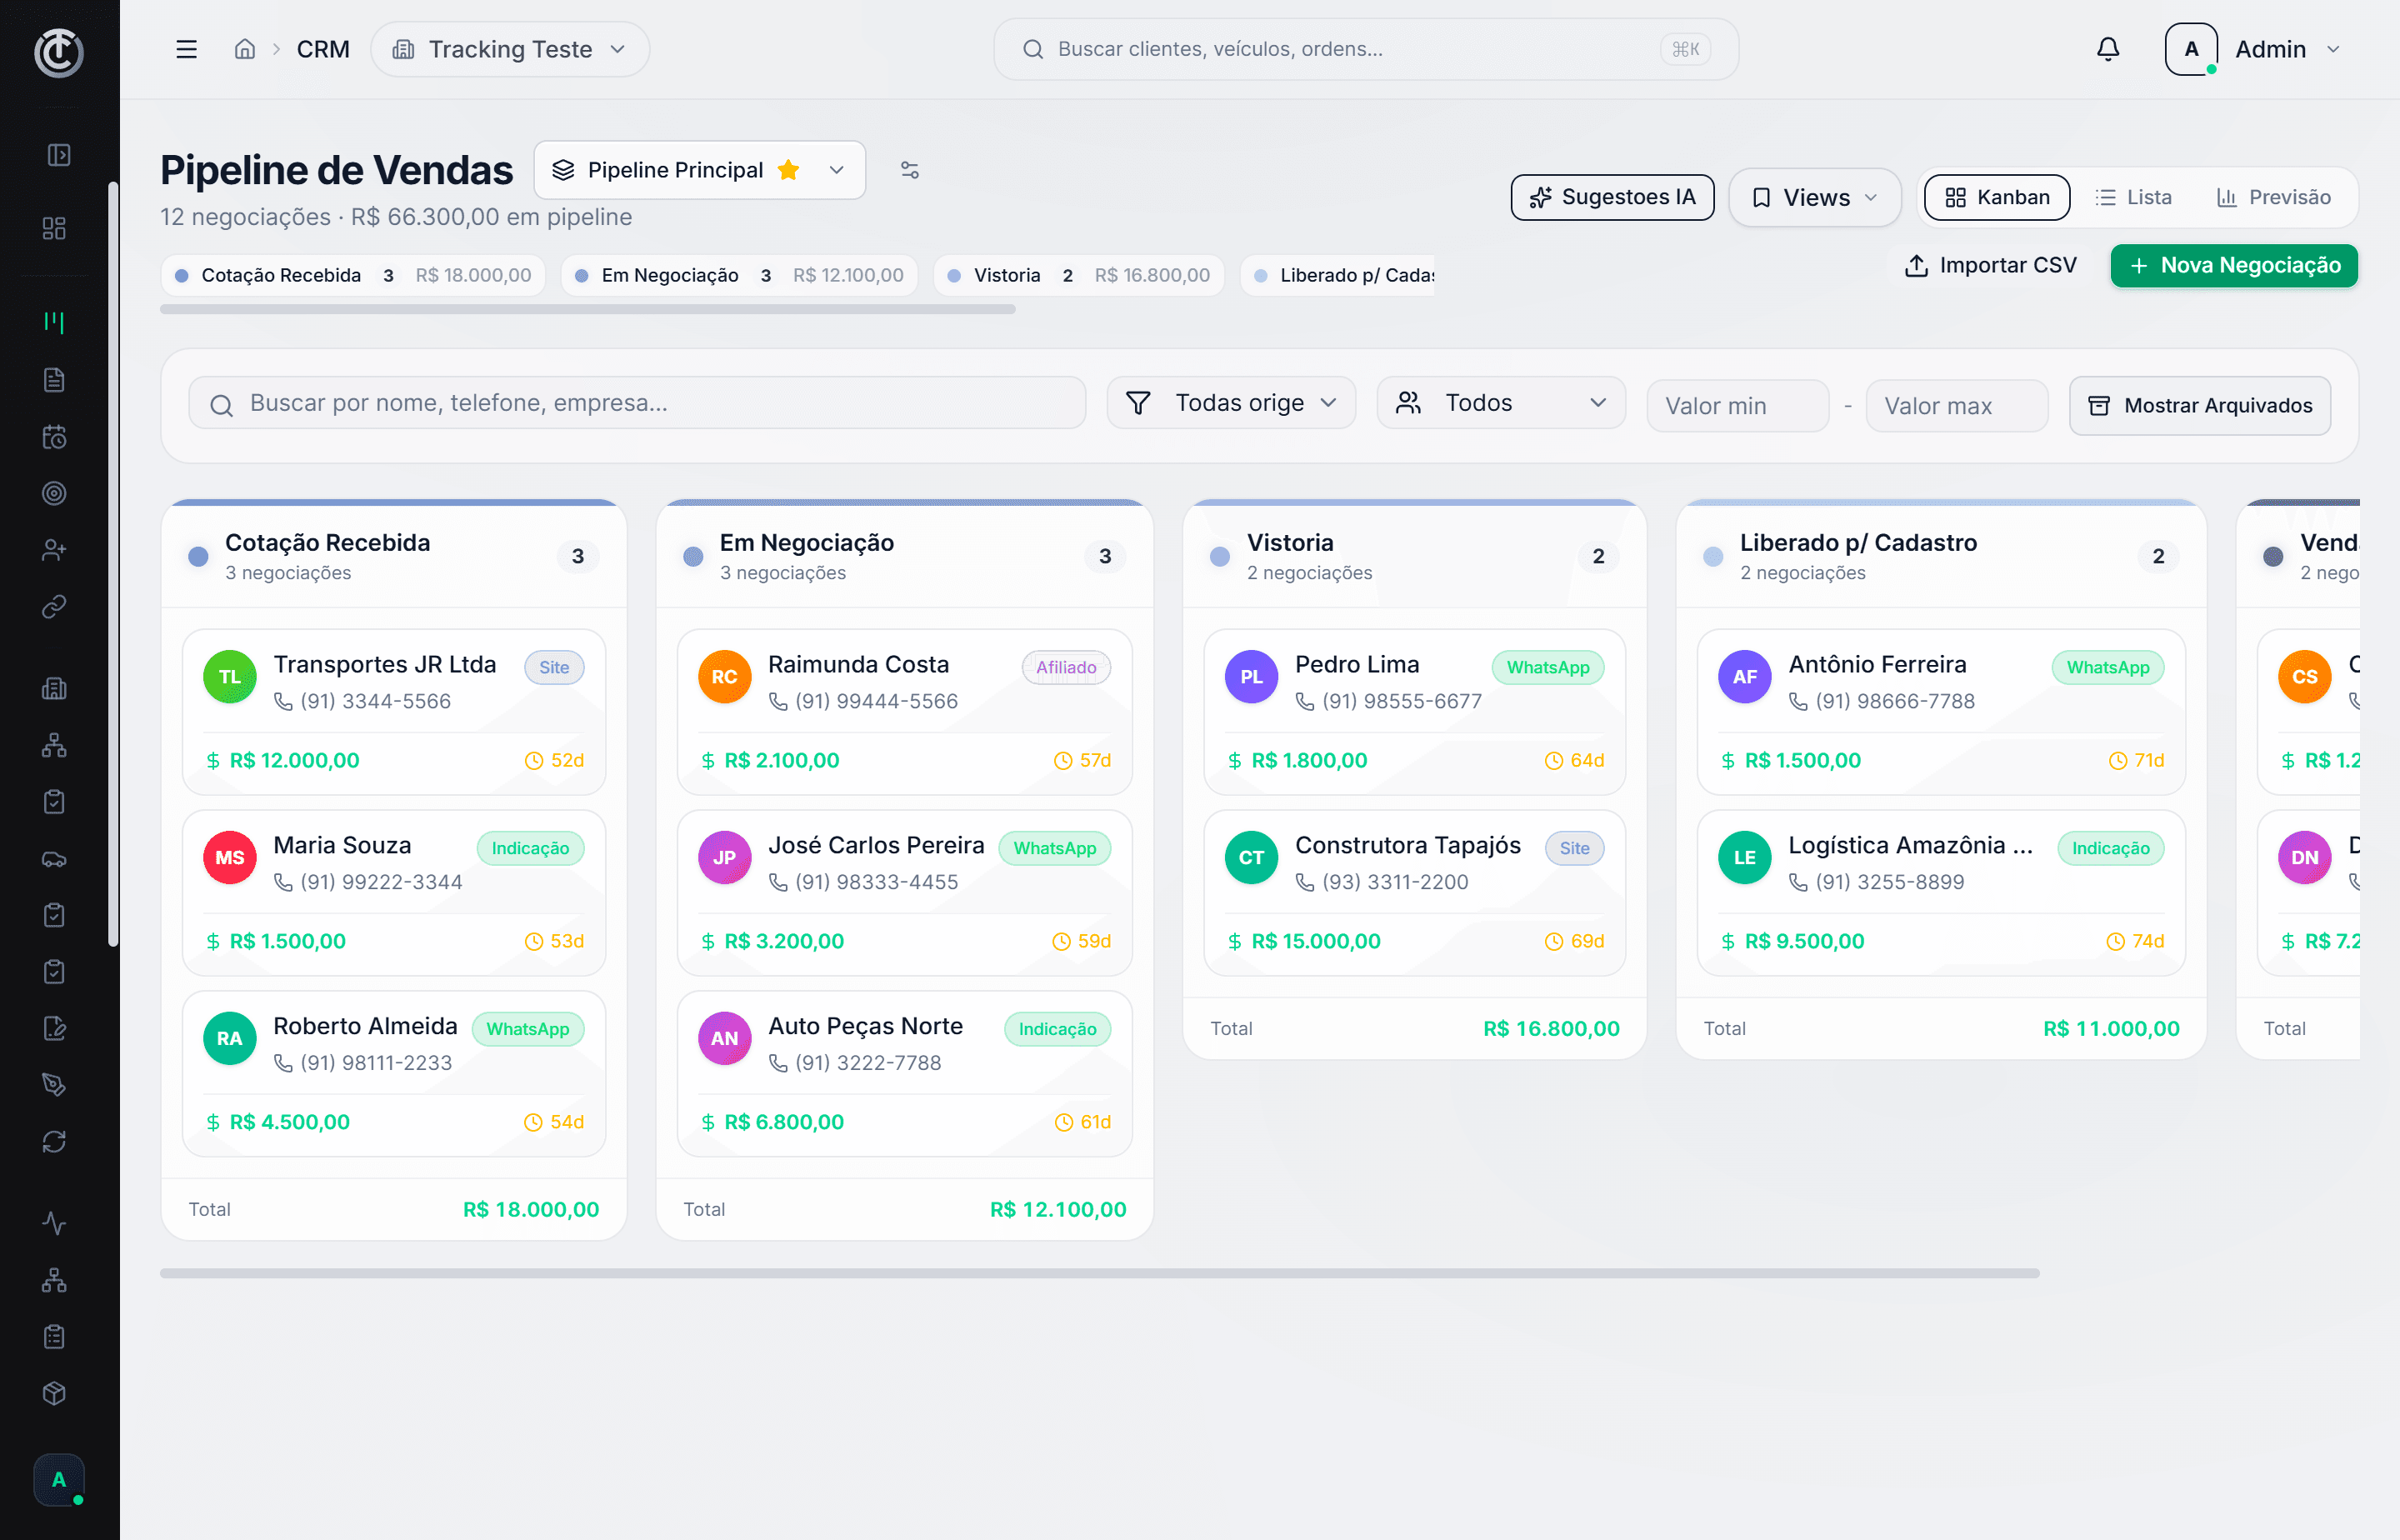The width and height of the screenshot is (2400, 1540).
Task: Select the green pipeline kanban sidebar icon
Action: [x=55, y=322]
